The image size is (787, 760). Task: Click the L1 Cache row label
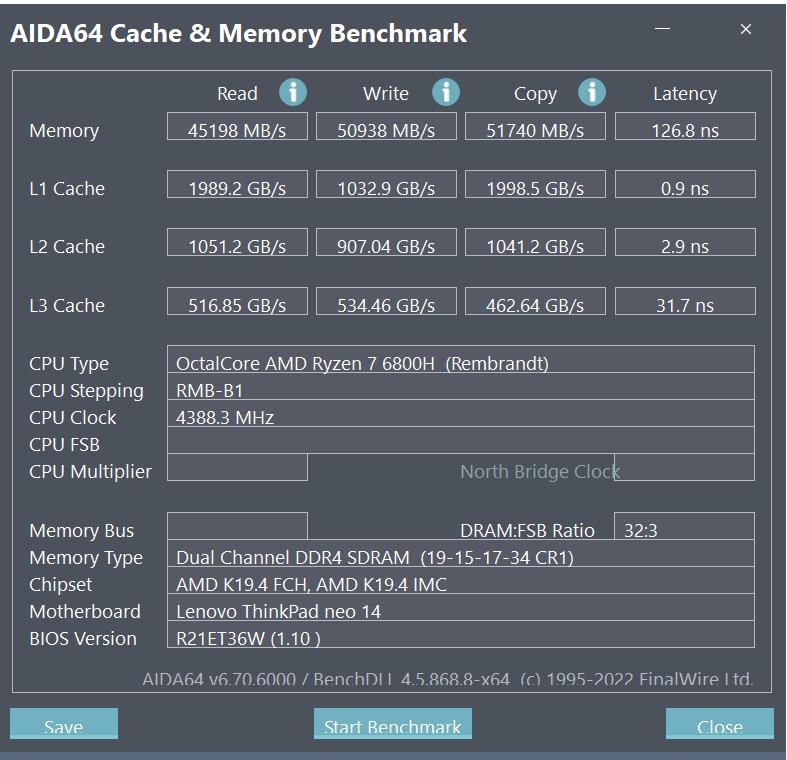67,189
